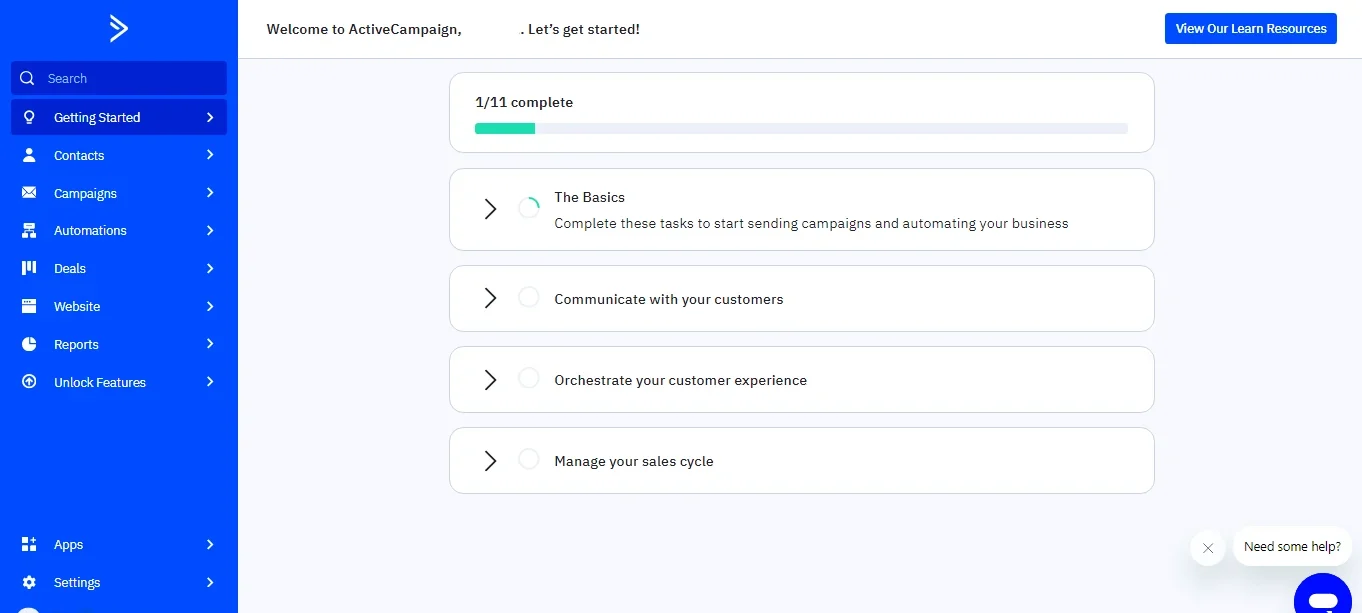Click Manage your sales cycle title

point(634,461)
